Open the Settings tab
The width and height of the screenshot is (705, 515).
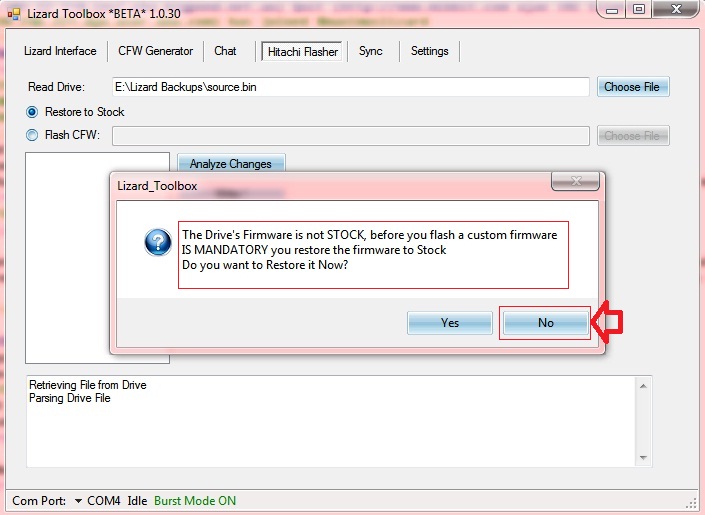point(429,51)
